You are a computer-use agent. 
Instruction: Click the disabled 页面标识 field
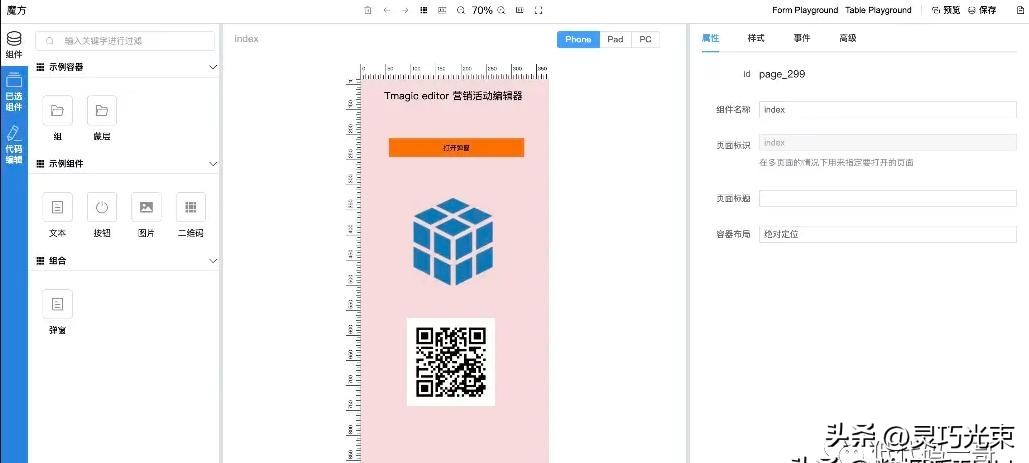887,143
